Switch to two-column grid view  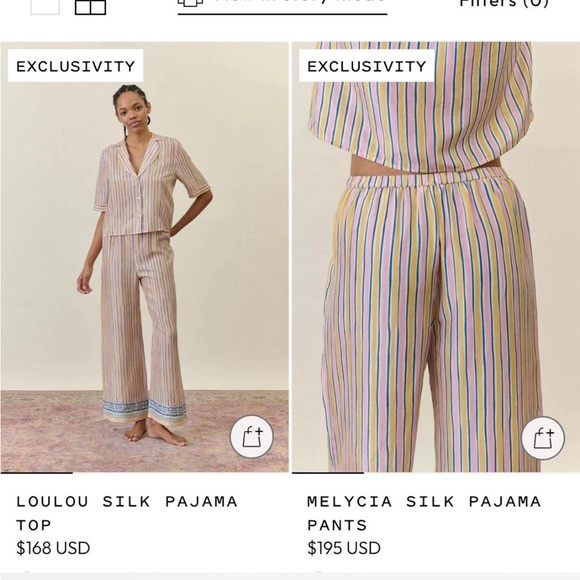tap(90, 7)
